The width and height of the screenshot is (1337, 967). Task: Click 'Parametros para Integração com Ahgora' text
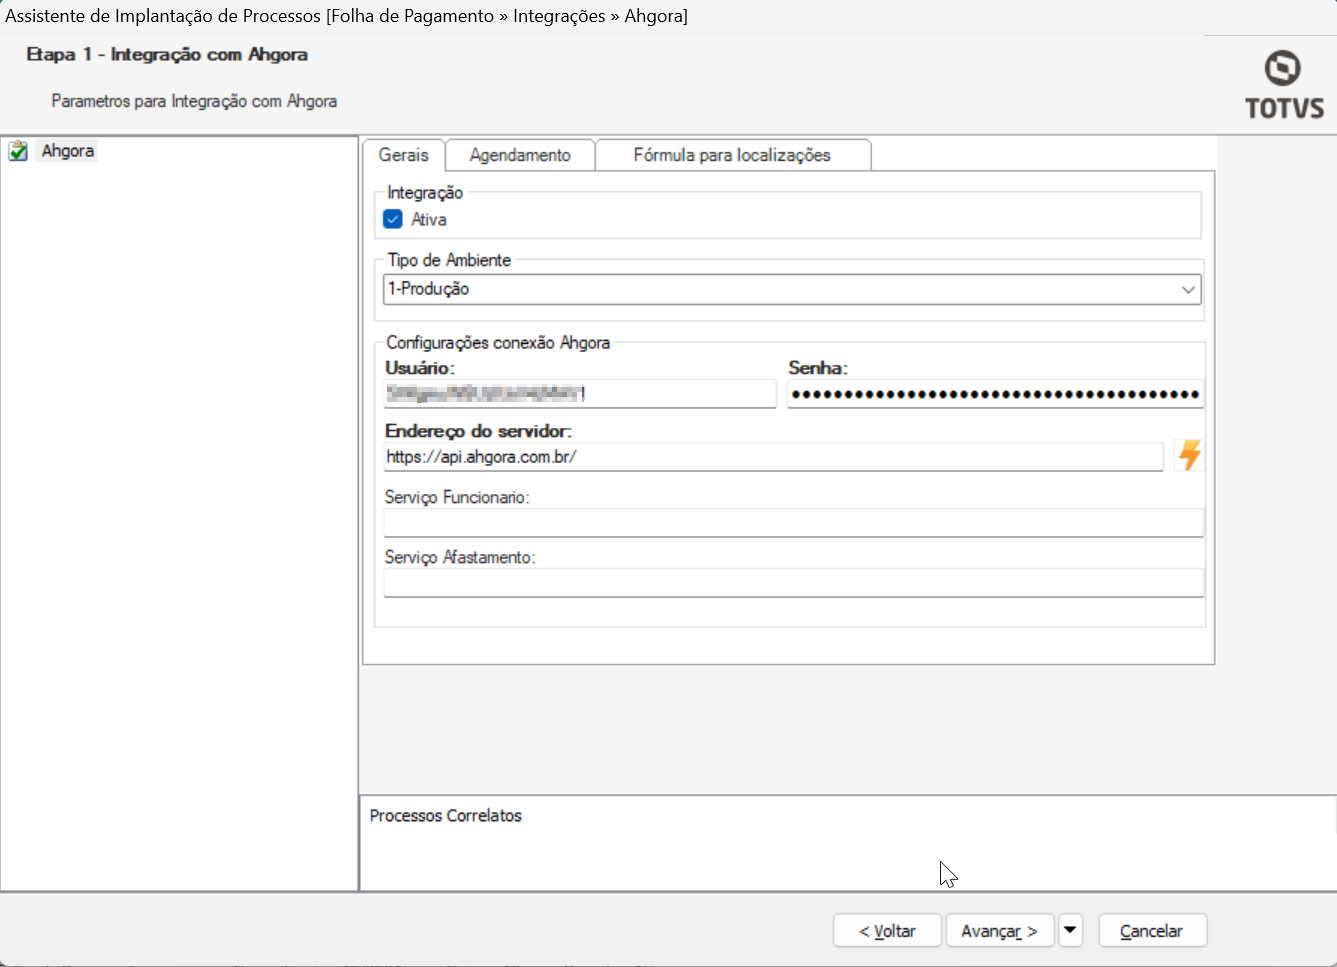click(x=194, y=101)
